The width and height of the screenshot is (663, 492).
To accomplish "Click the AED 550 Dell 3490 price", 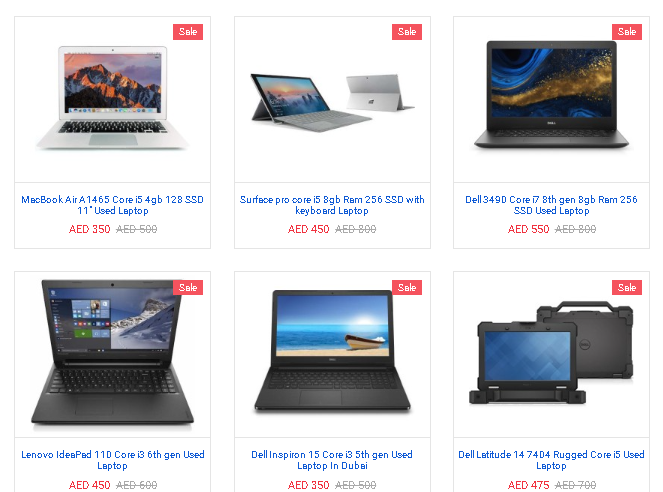I will point(528,230).
